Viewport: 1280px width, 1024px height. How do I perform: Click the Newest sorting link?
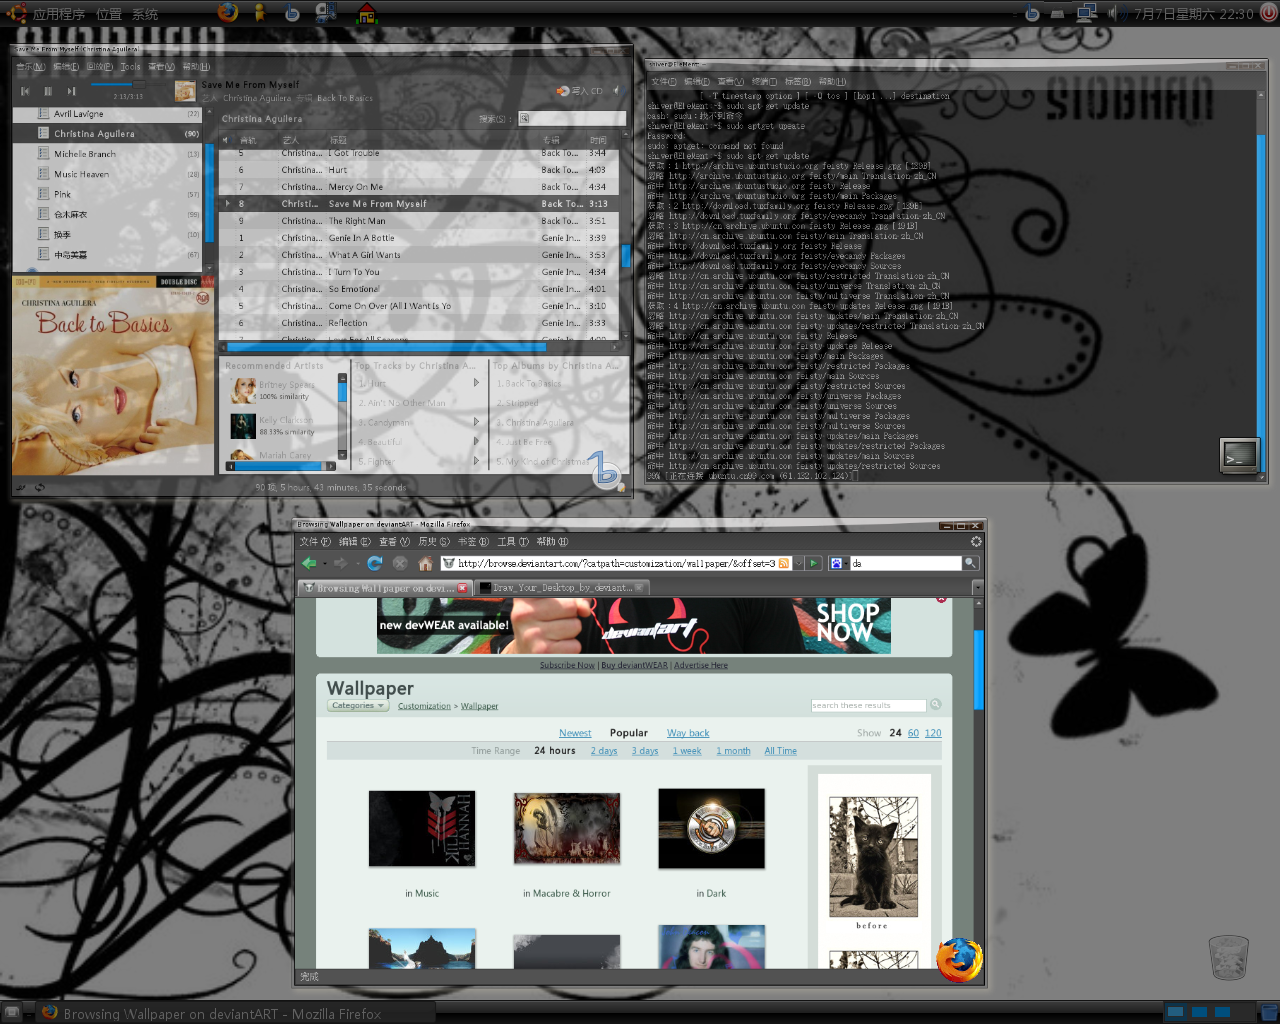(x=575, y=733)
